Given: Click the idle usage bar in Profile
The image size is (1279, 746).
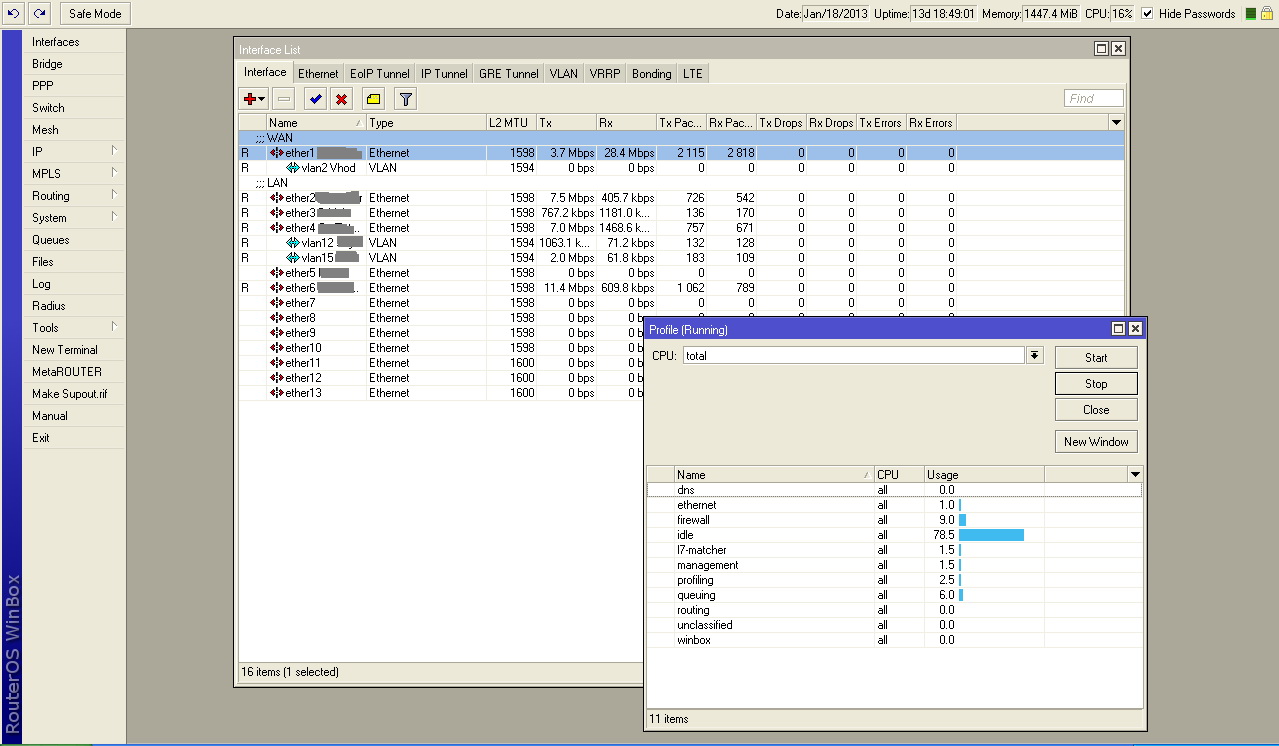Looking at the screenshot, I should click(991, 535).
